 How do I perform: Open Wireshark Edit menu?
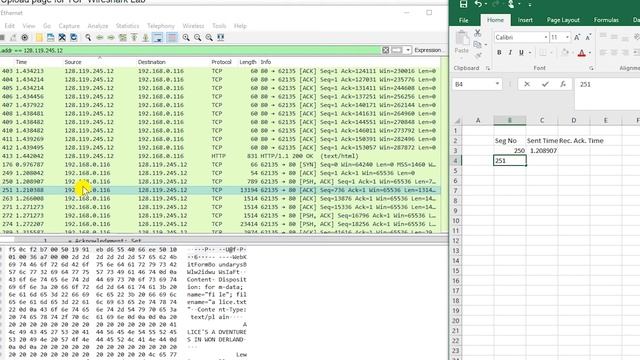pyautogui.click(x=10, y=26)
